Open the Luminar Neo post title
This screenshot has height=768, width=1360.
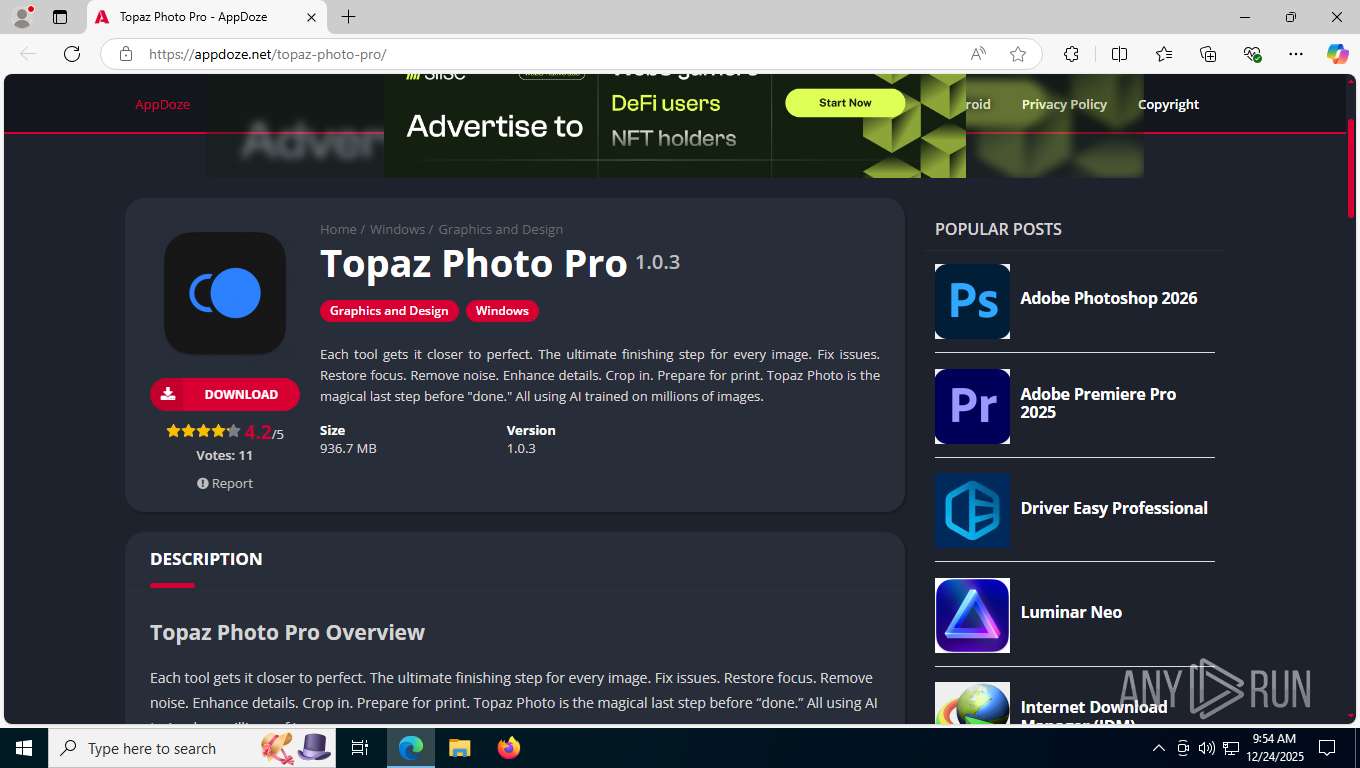coord(1071,612)
